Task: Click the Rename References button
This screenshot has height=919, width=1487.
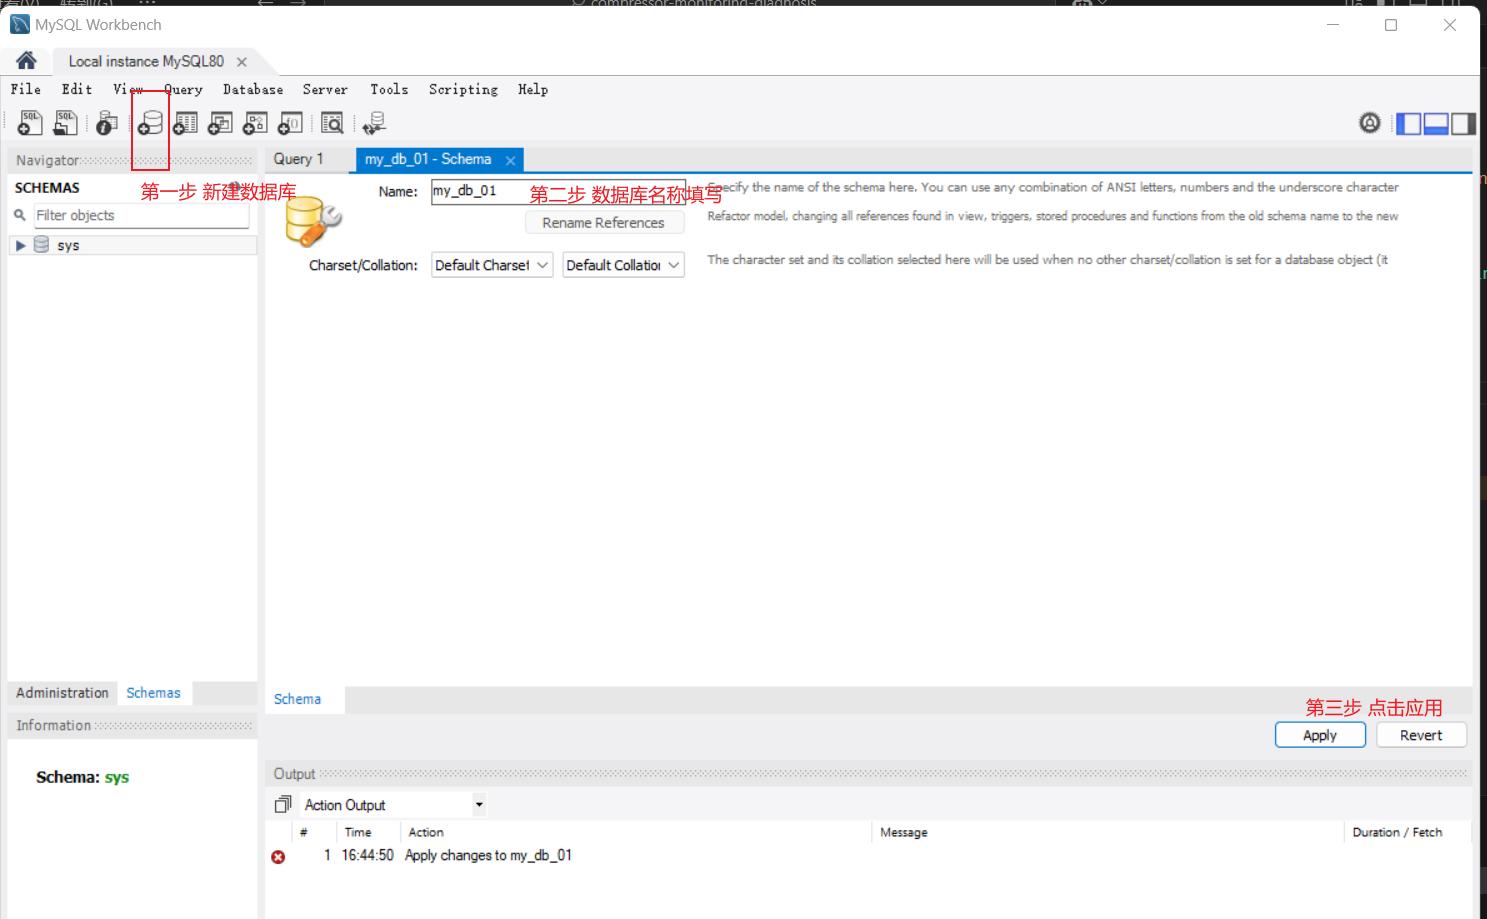Action: coord(604,223)
